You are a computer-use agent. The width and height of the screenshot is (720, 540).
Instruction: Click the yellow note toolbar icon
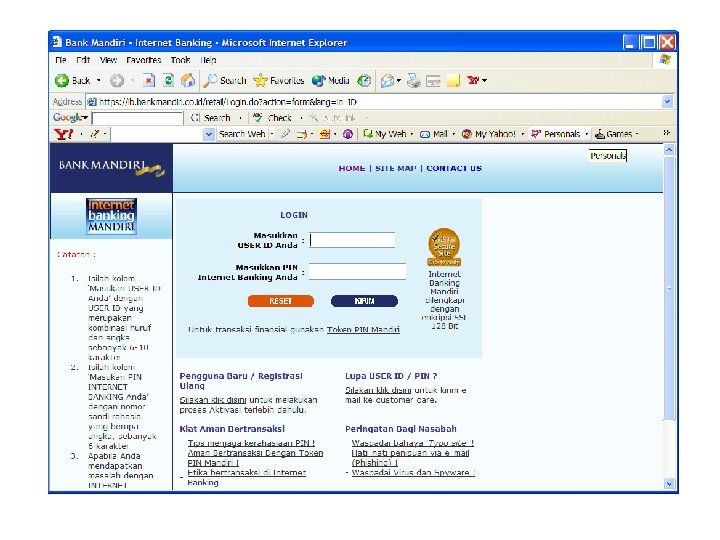coord(453,81)
